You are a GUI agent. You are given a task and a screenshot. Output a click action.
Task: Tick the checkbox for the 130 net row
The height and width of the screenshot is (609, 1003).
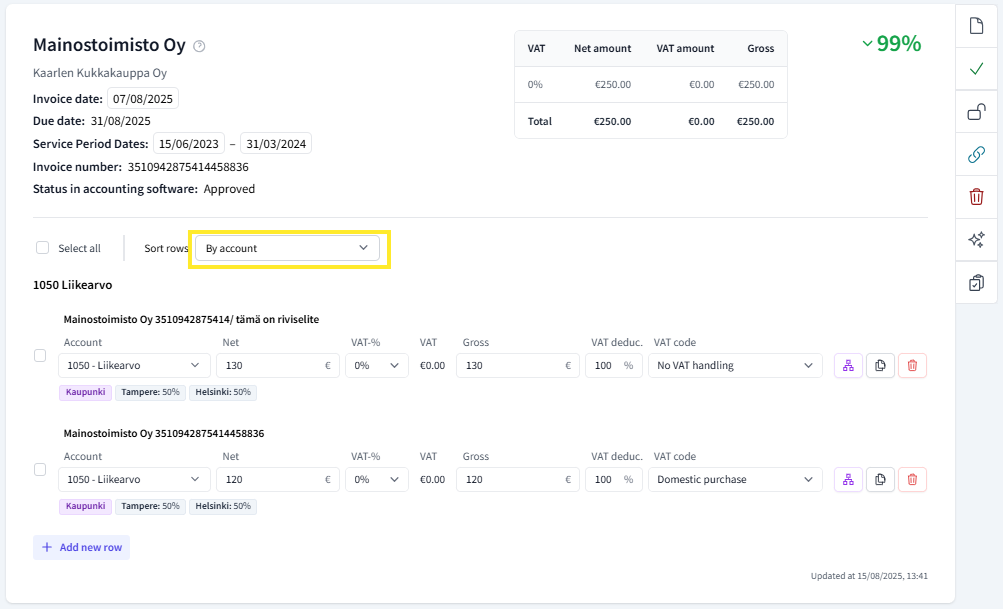40,355
